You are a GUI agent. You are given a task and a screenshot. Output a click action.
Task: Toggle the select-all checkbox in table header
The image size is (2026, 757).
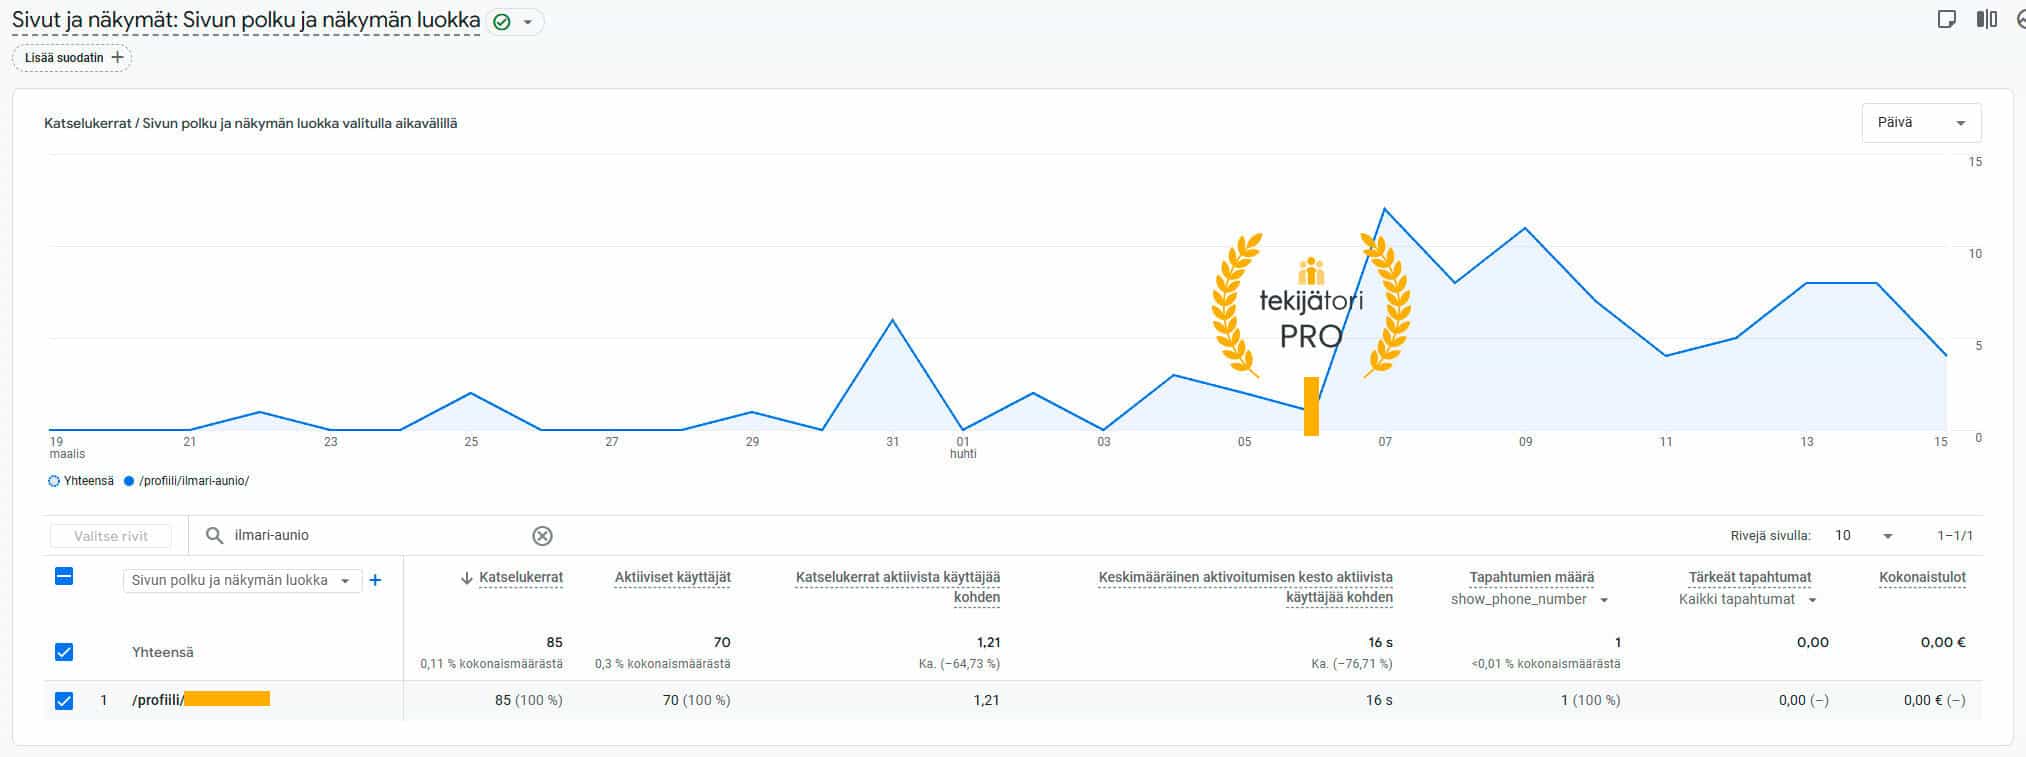click(64, 576)
